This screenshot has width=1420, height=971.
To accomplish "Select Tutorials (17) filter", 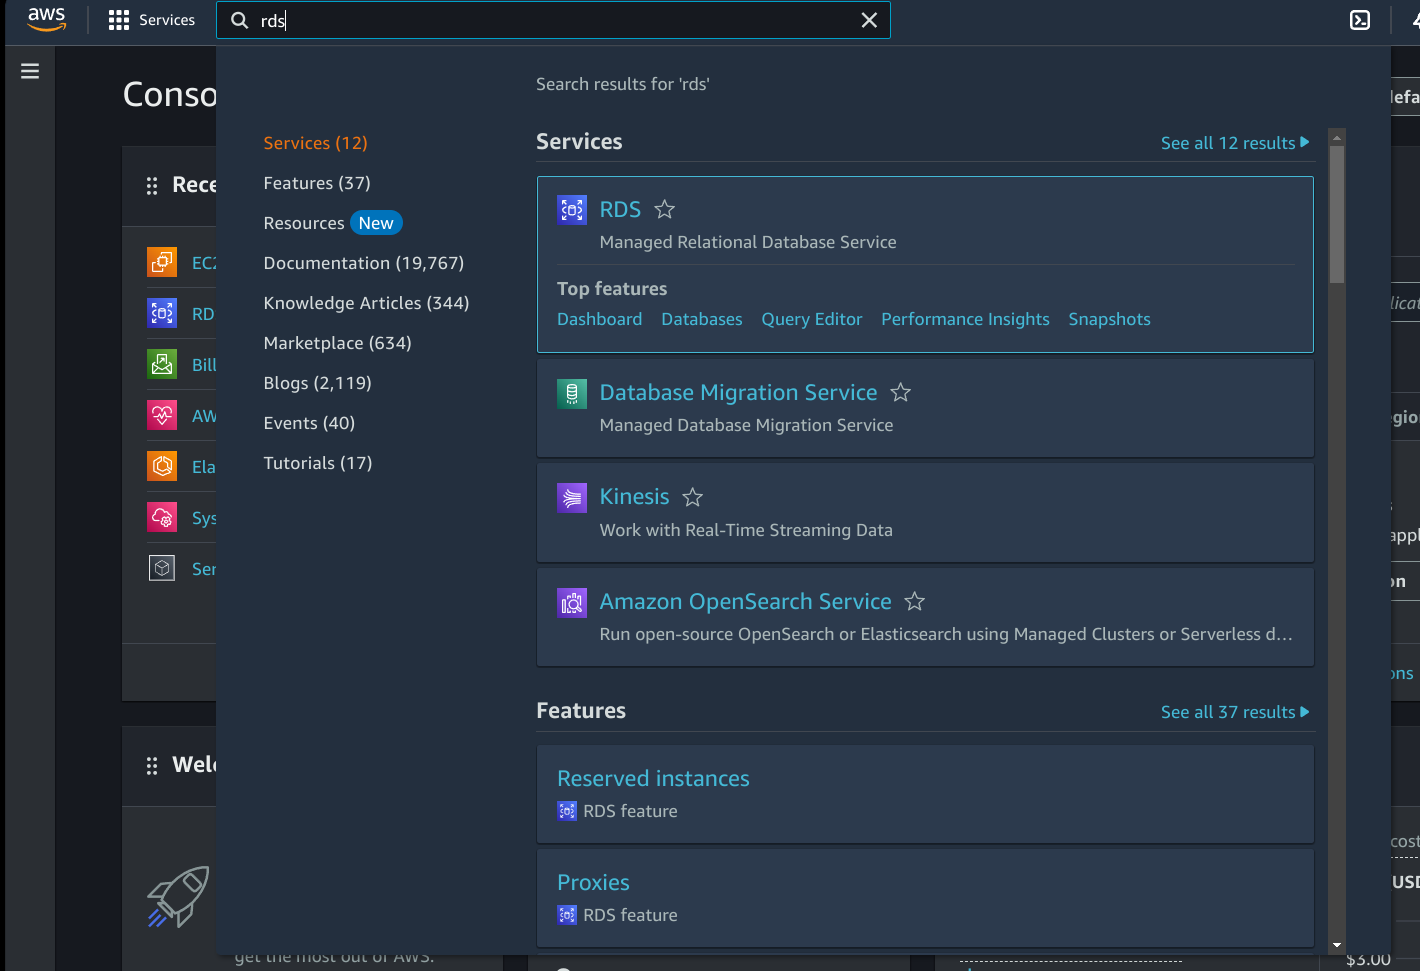I will pyautogui.click(x=318, y=463).
